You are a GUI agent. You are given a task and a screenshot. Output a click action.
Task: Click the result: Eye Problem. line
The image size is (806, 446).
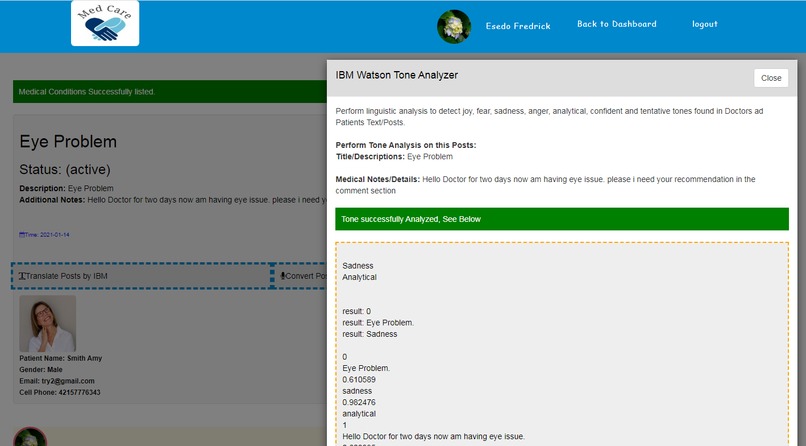(378, 323)
